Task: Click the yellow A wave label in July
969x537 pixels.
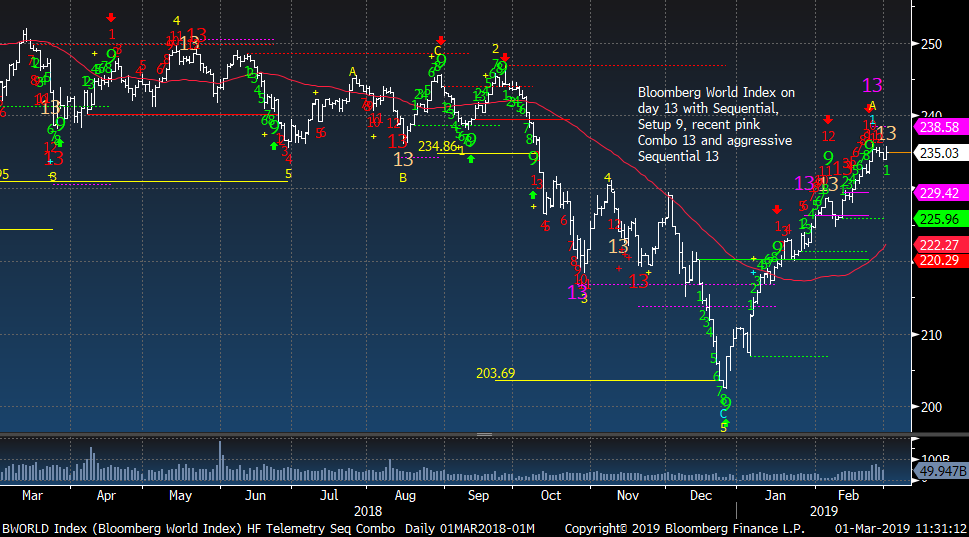Action: [x=352, y=72]
